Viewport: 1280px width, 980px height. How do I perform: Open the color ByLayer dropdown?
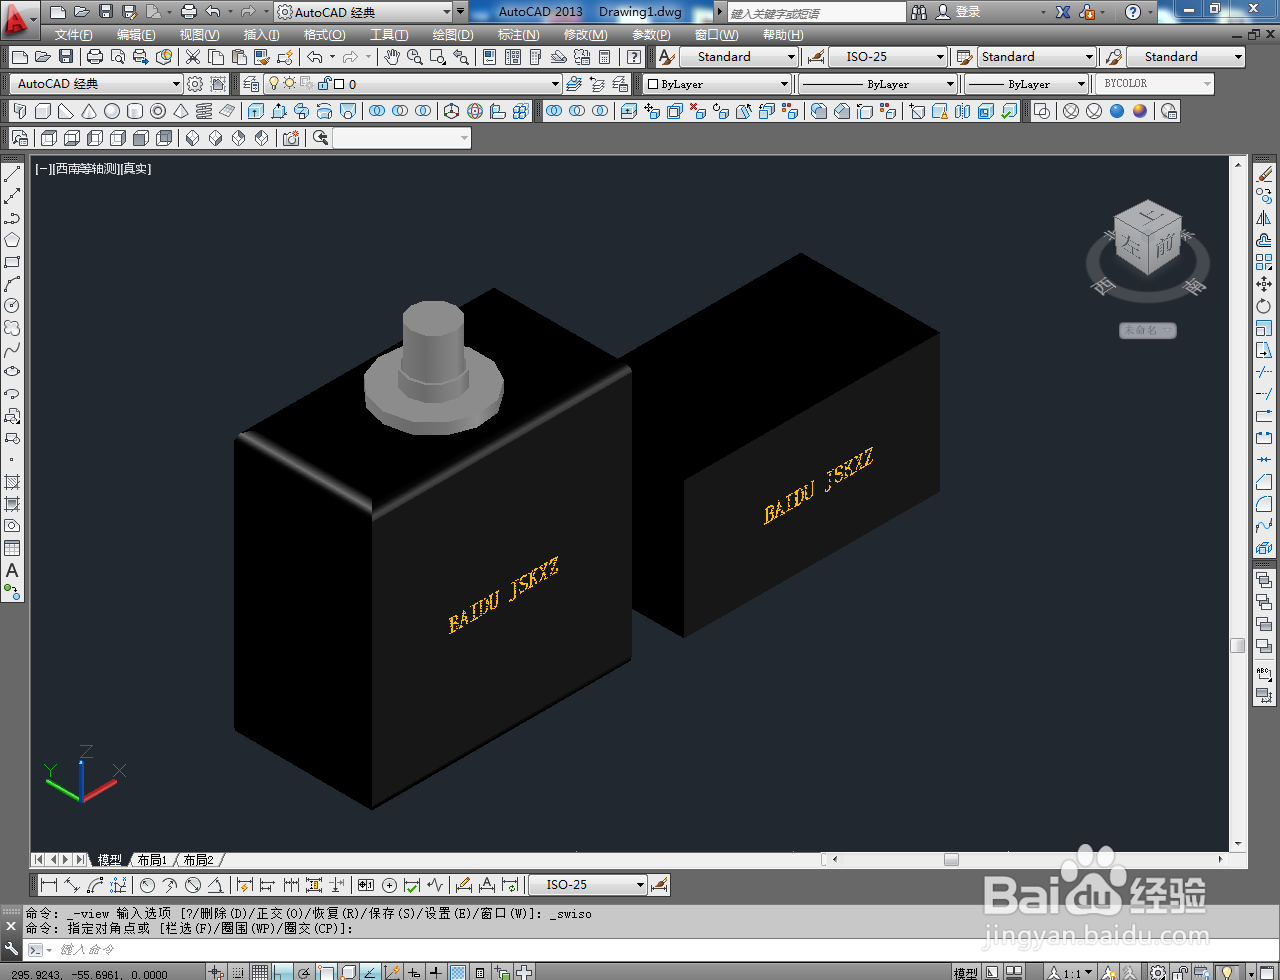coord(717,84)
